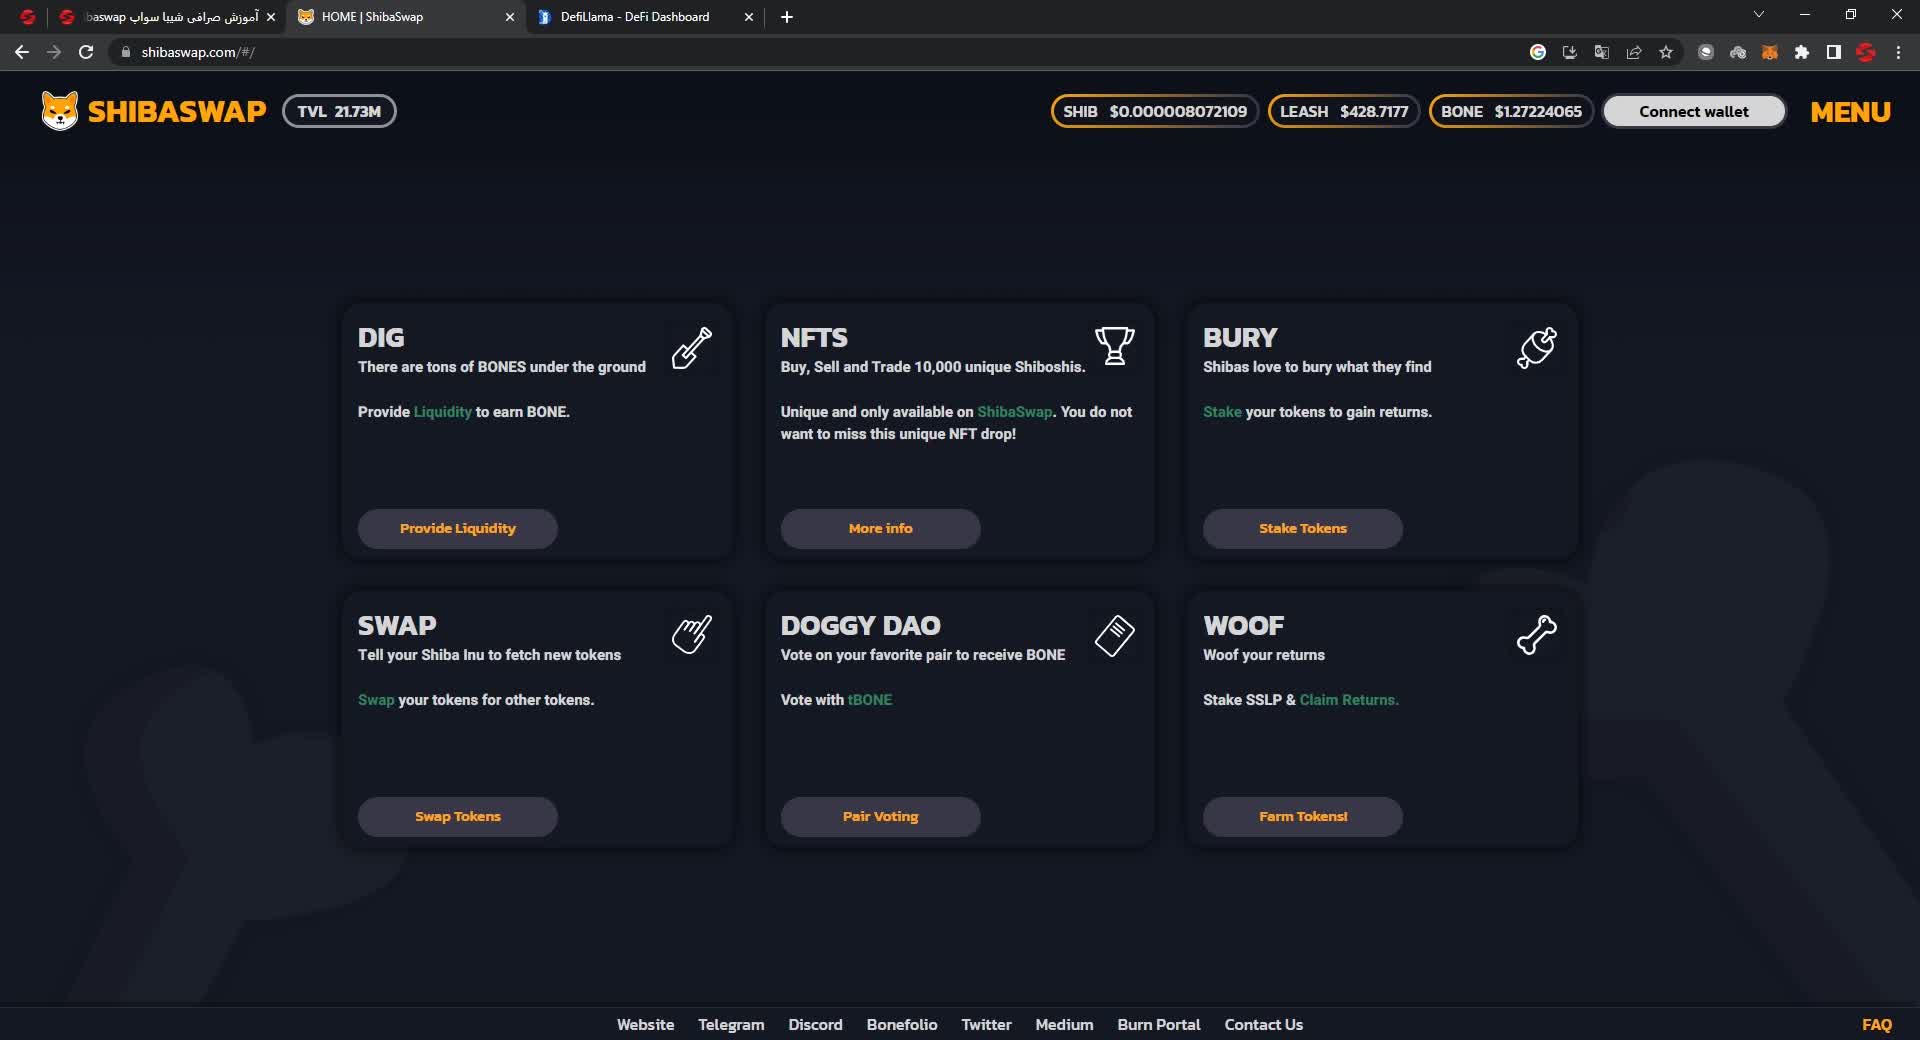
Task: Close the Persian tutorial tab
Action: click(x=270, y=17)
